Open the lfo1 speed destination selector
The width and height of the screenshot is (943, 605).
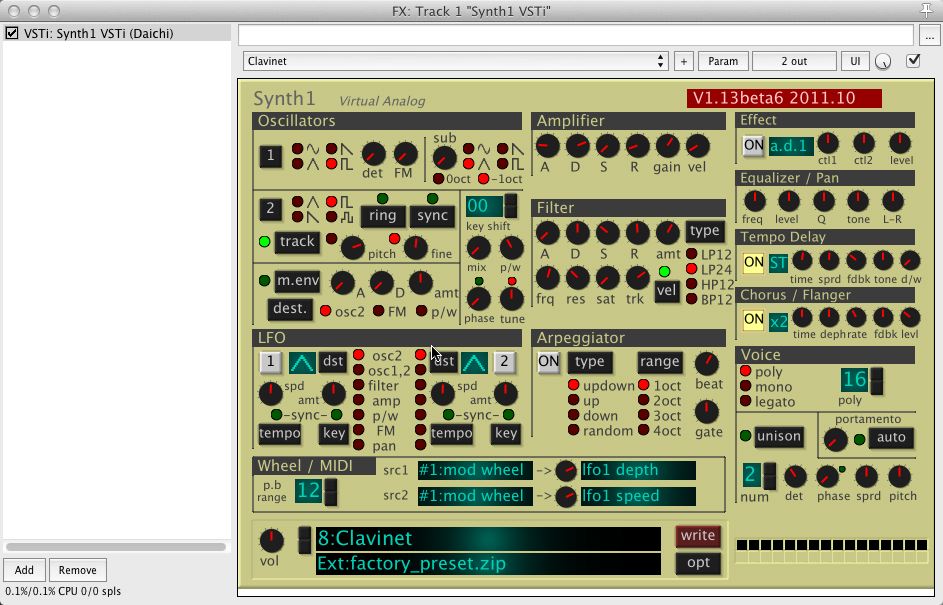point(638,496)
